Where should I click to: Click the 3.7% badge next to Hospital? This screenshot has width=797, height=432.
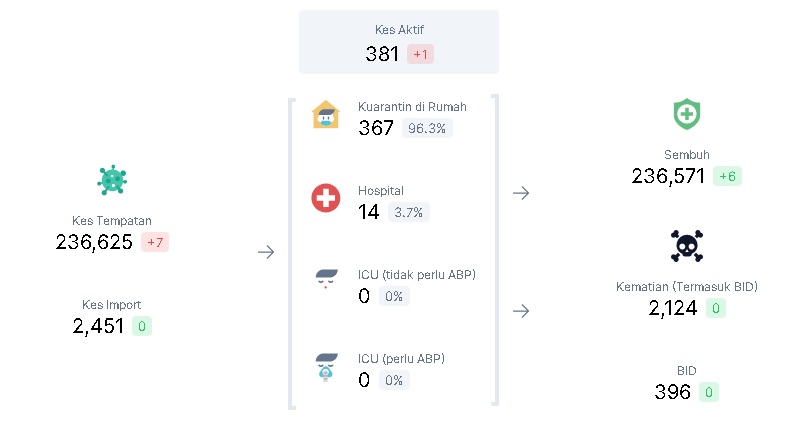click(x=409, y=212)
